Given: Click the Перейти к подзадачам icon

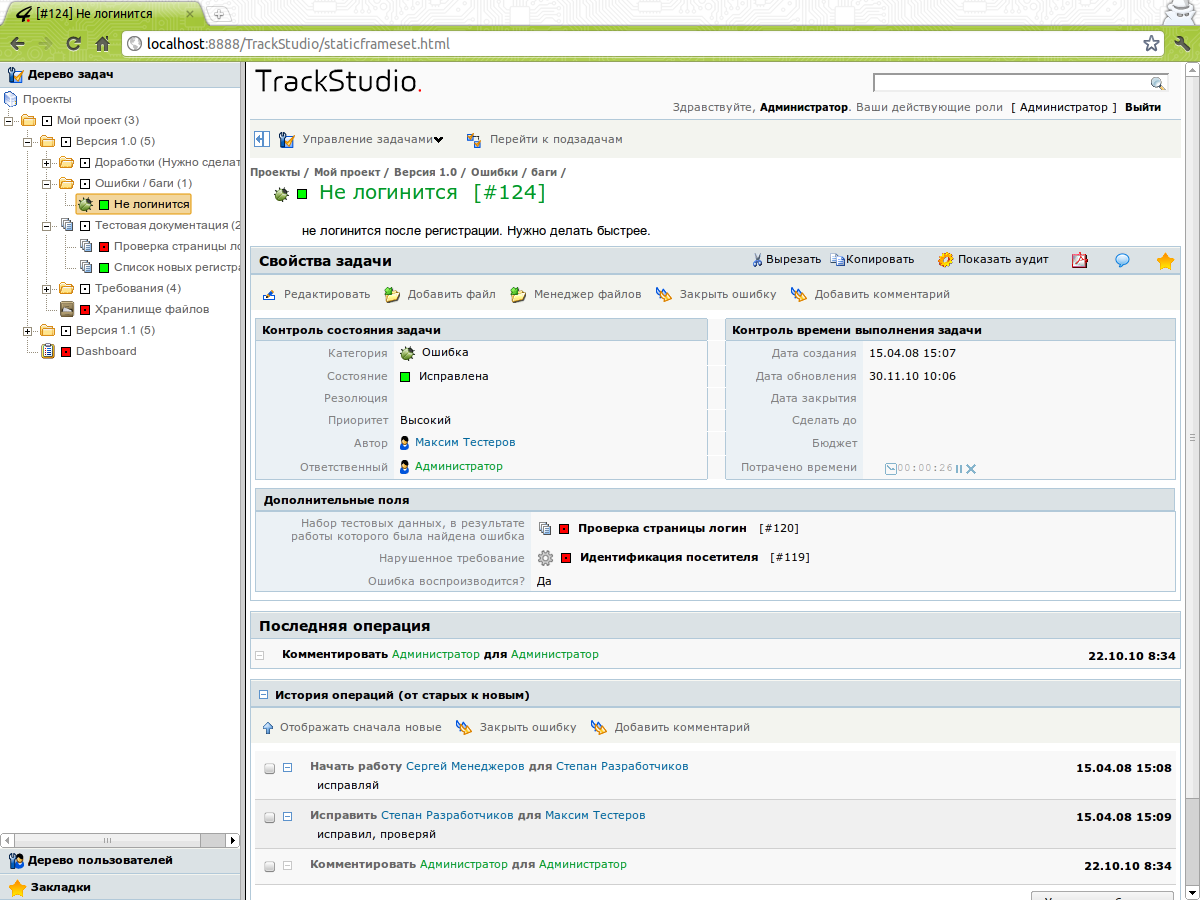Looking at the screenshot, I should (x=474, y=140).
